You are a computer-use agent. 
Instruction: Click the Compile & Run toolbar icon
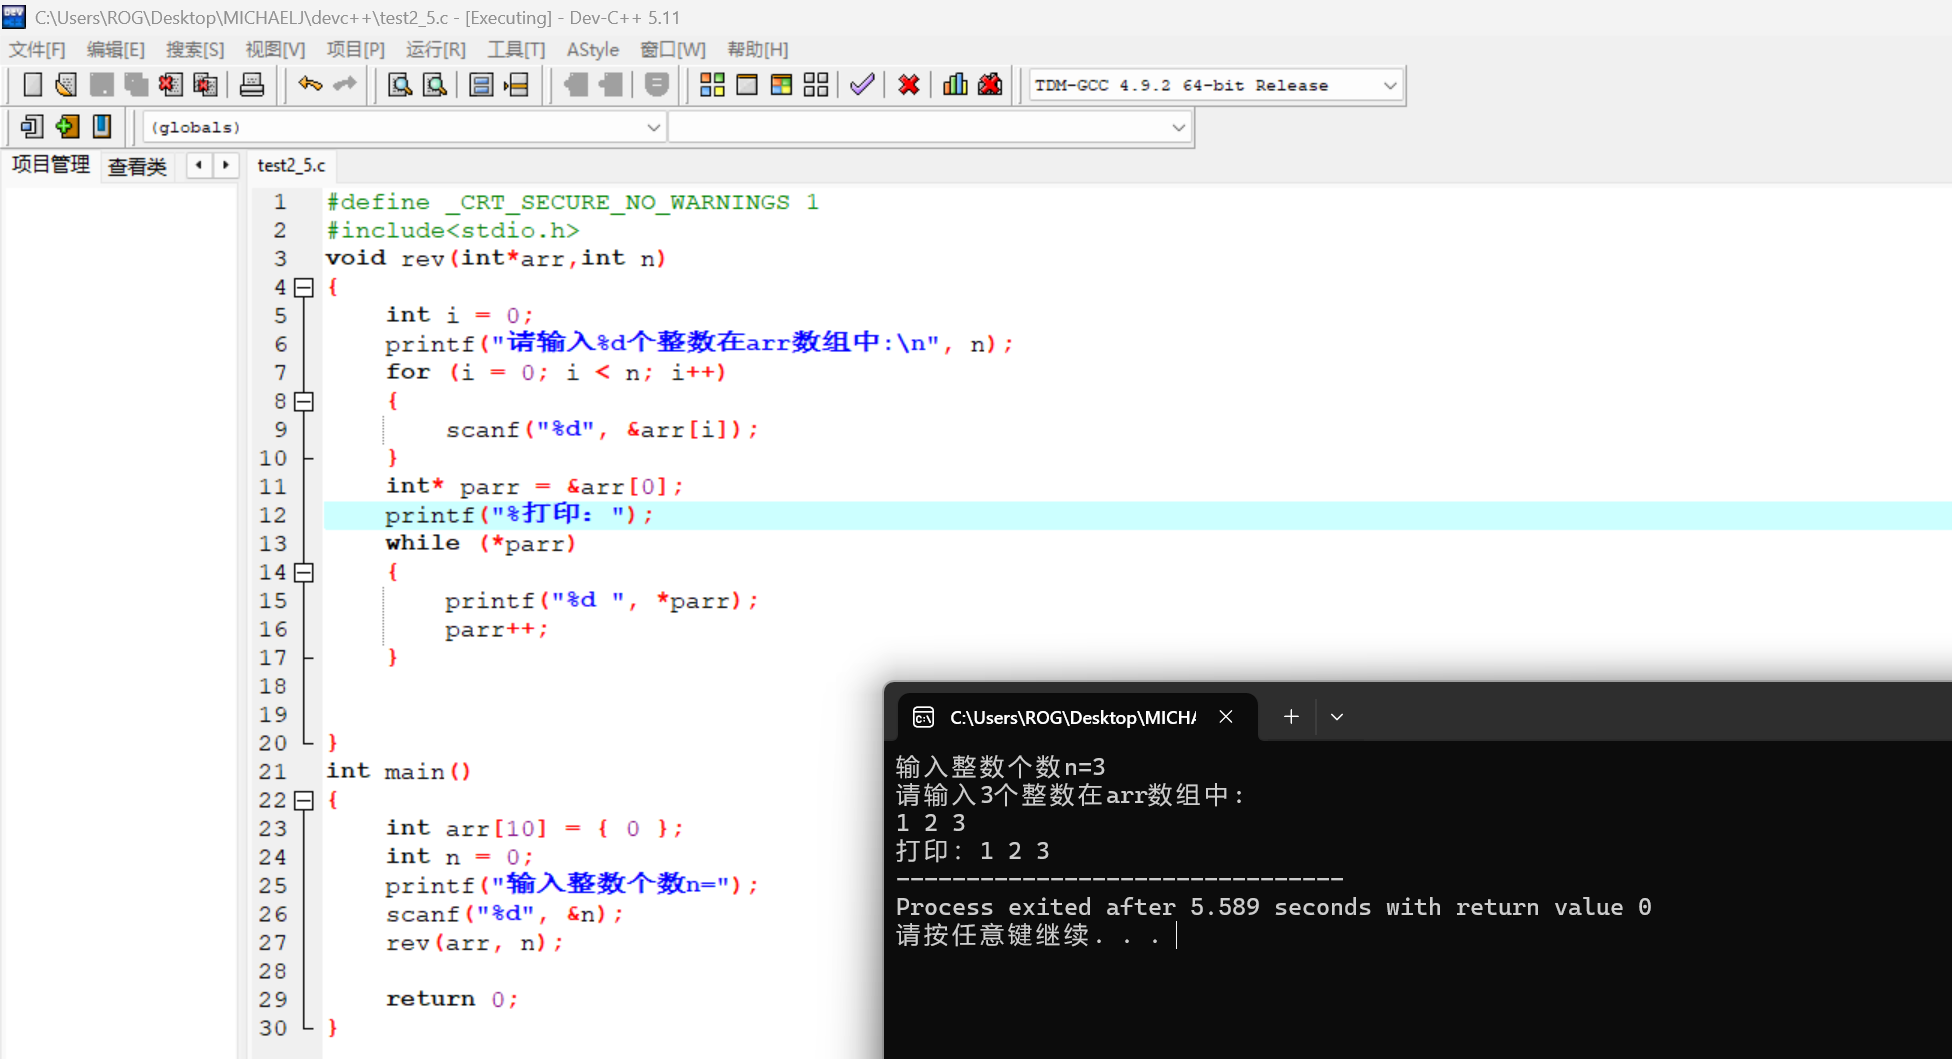point(781,85)
